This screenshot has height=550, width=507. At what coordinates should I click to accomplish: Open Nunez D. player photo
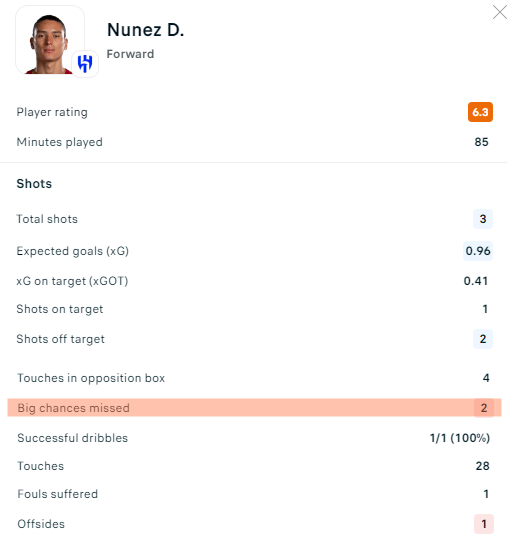pyautogui.click(x=50, y=40)
